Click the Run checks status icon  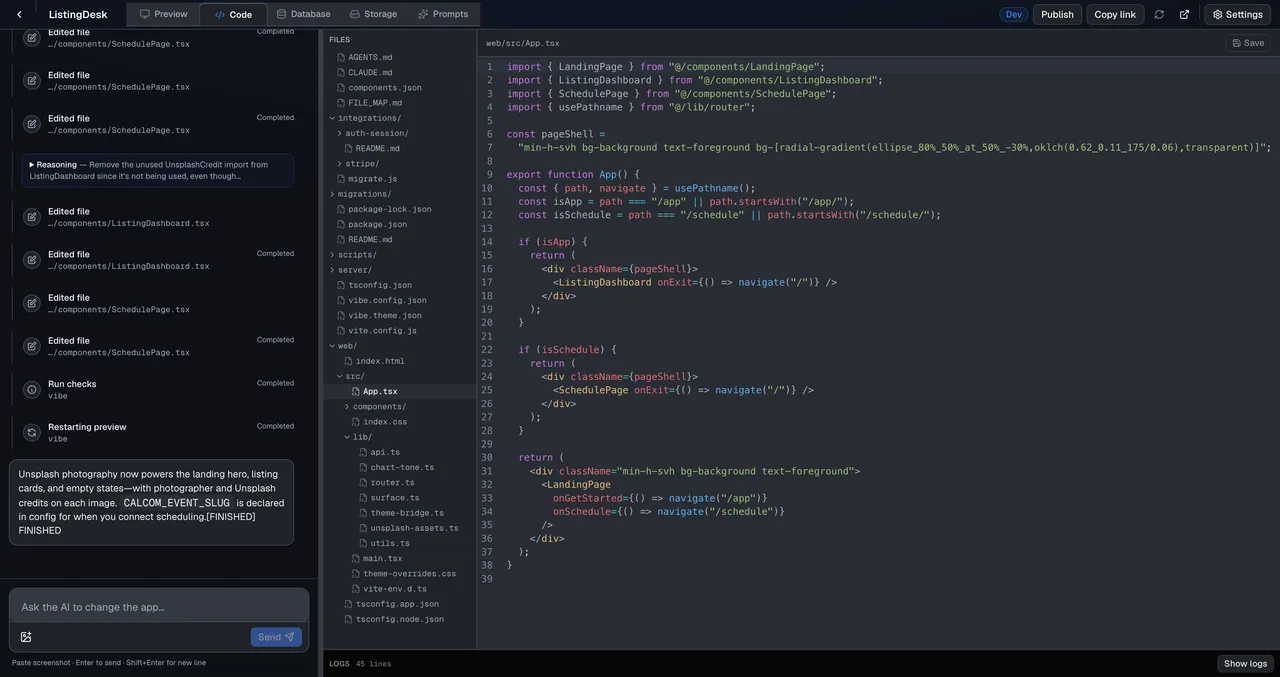(x=32, y=390)
